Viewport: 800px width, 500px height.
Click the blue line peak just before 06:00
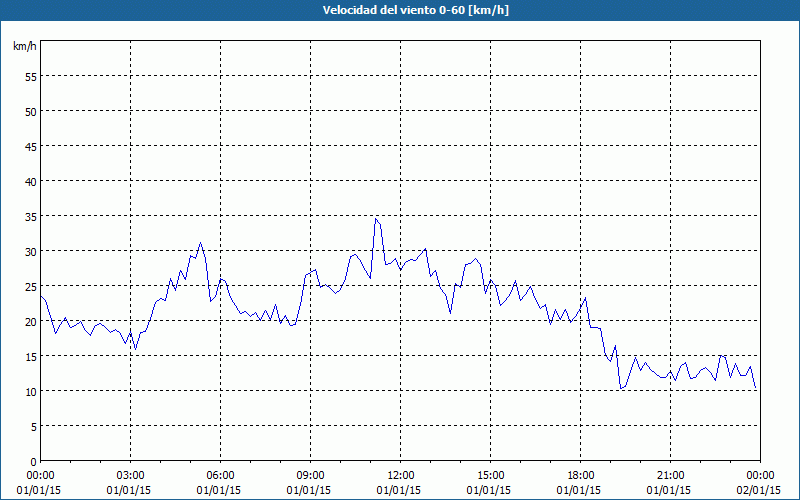point(201,243)
